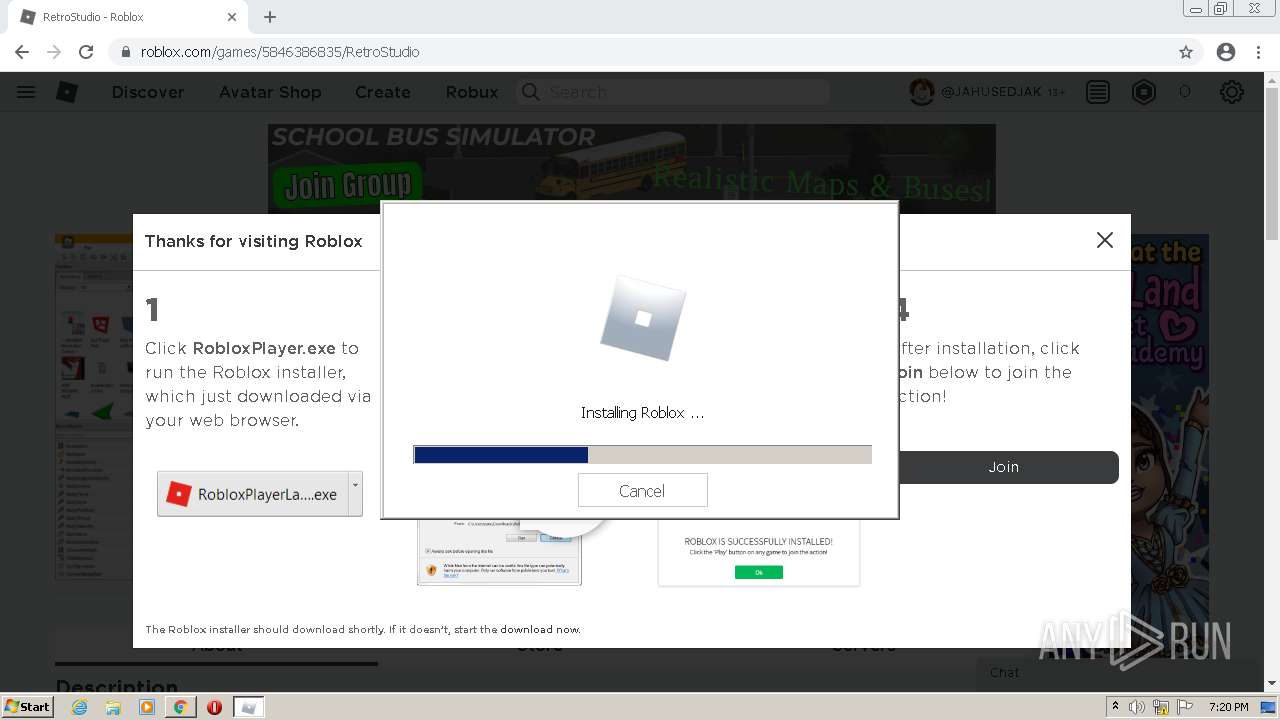
Task: Click the browser address bar URL
Action: tap(280, 52)
